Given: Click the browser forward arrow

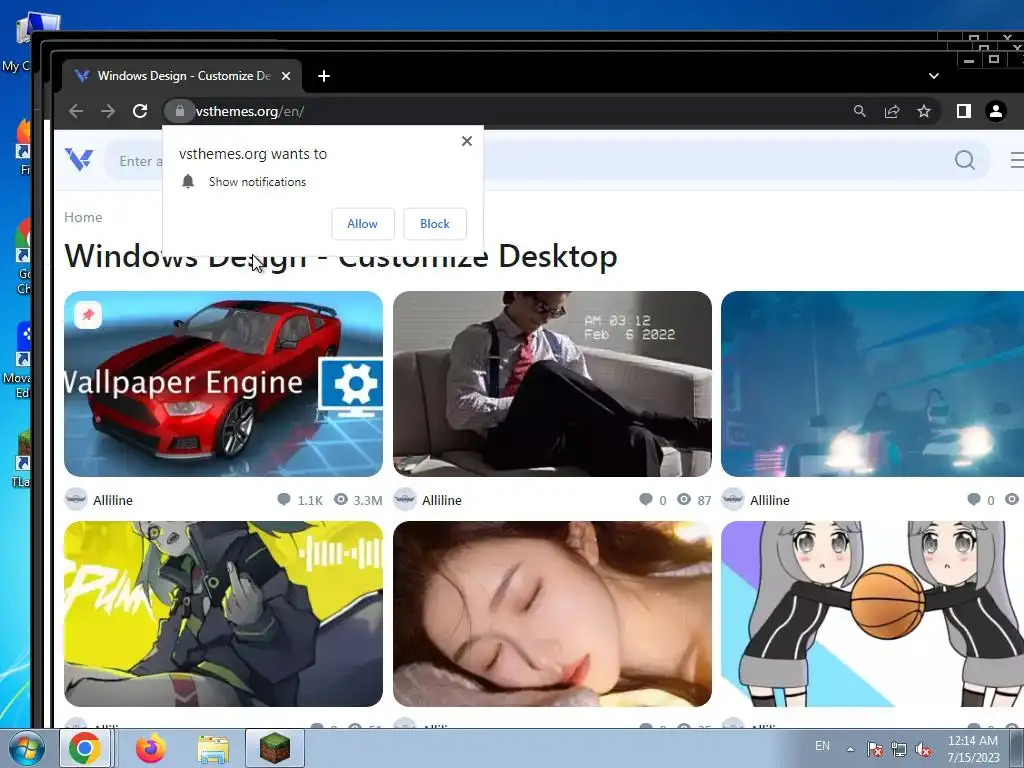Looking at the screenshot, I should coord(108,112).
